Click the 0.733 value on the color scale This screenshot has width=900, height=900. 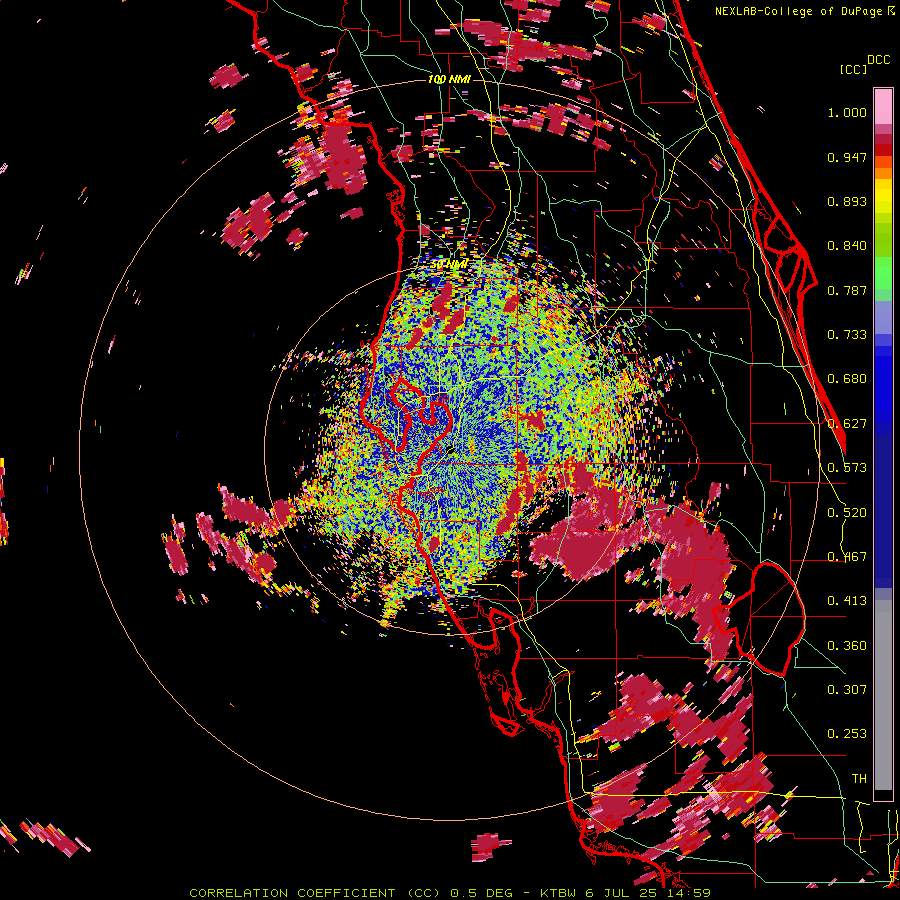point(847,335)
